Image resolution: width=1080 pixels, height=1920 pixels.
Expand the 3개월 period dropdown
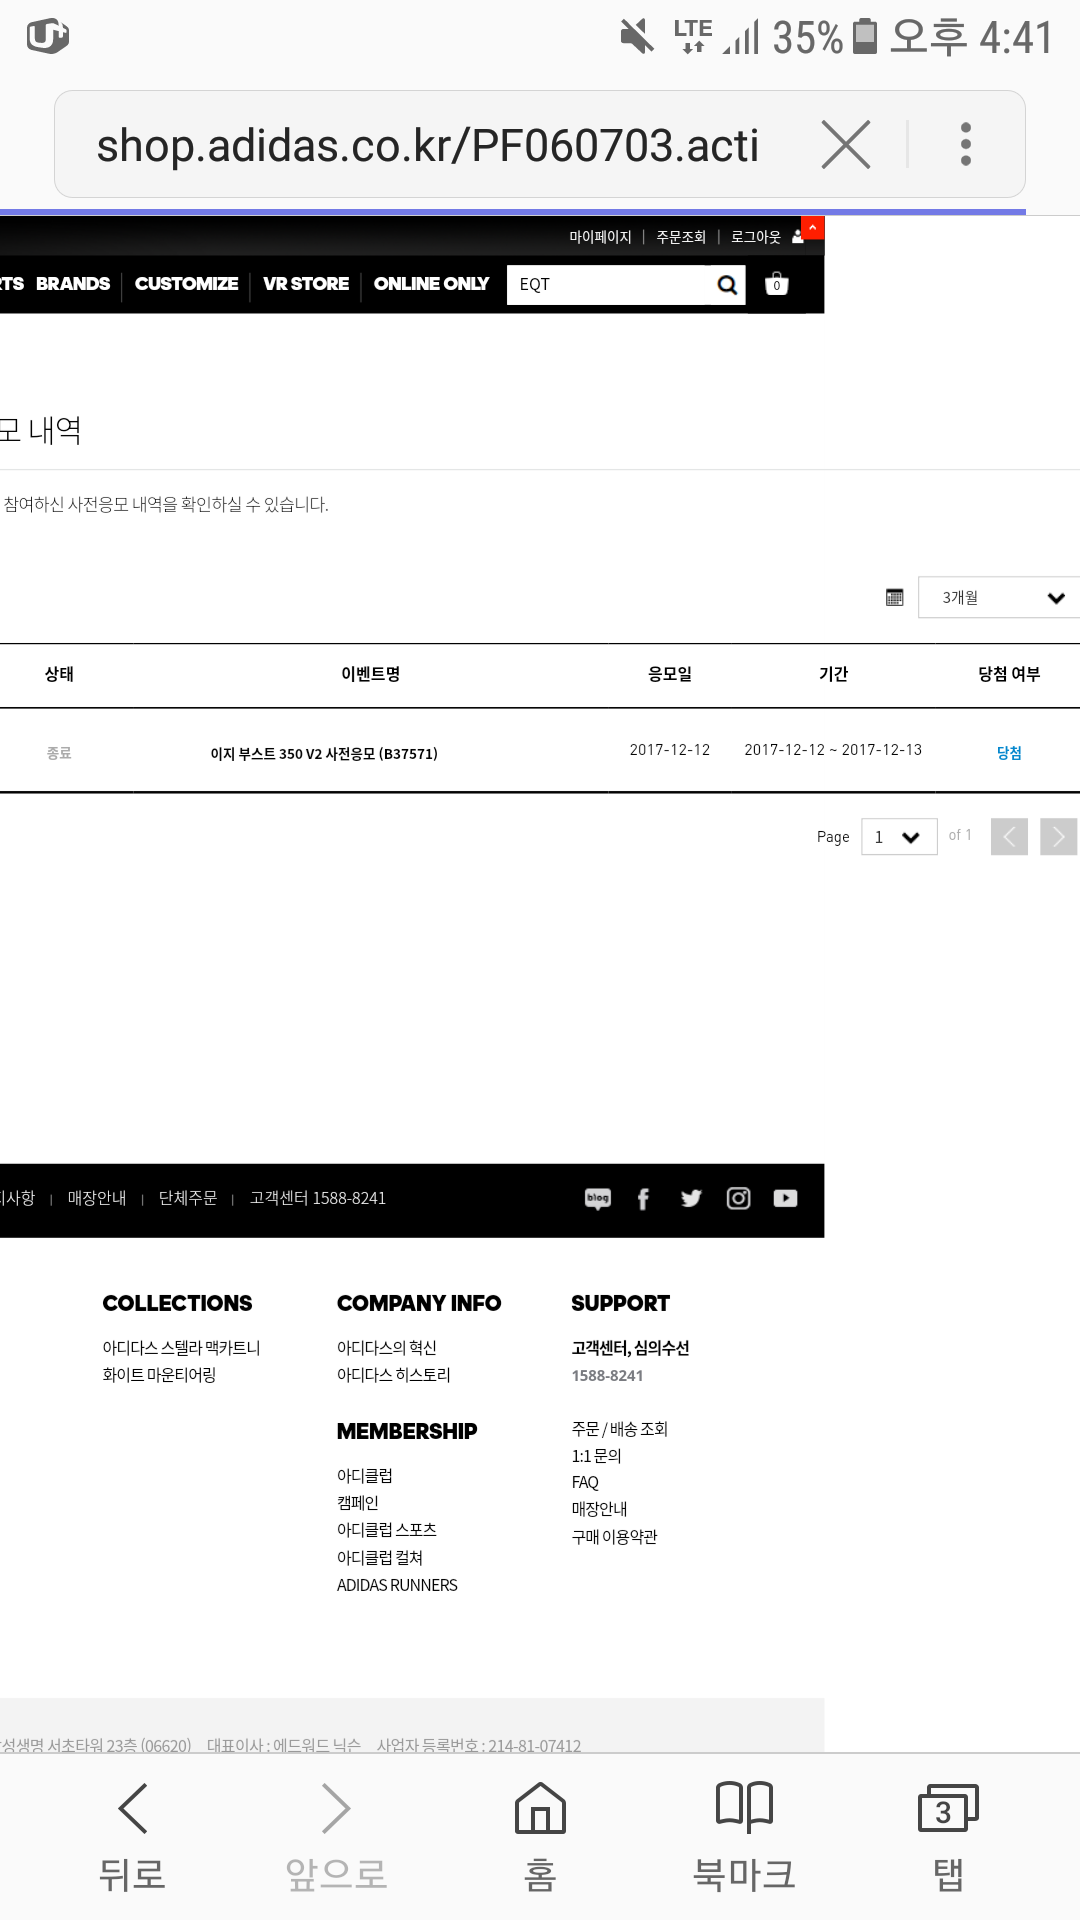pyautogui.click(x=999, y=597)
